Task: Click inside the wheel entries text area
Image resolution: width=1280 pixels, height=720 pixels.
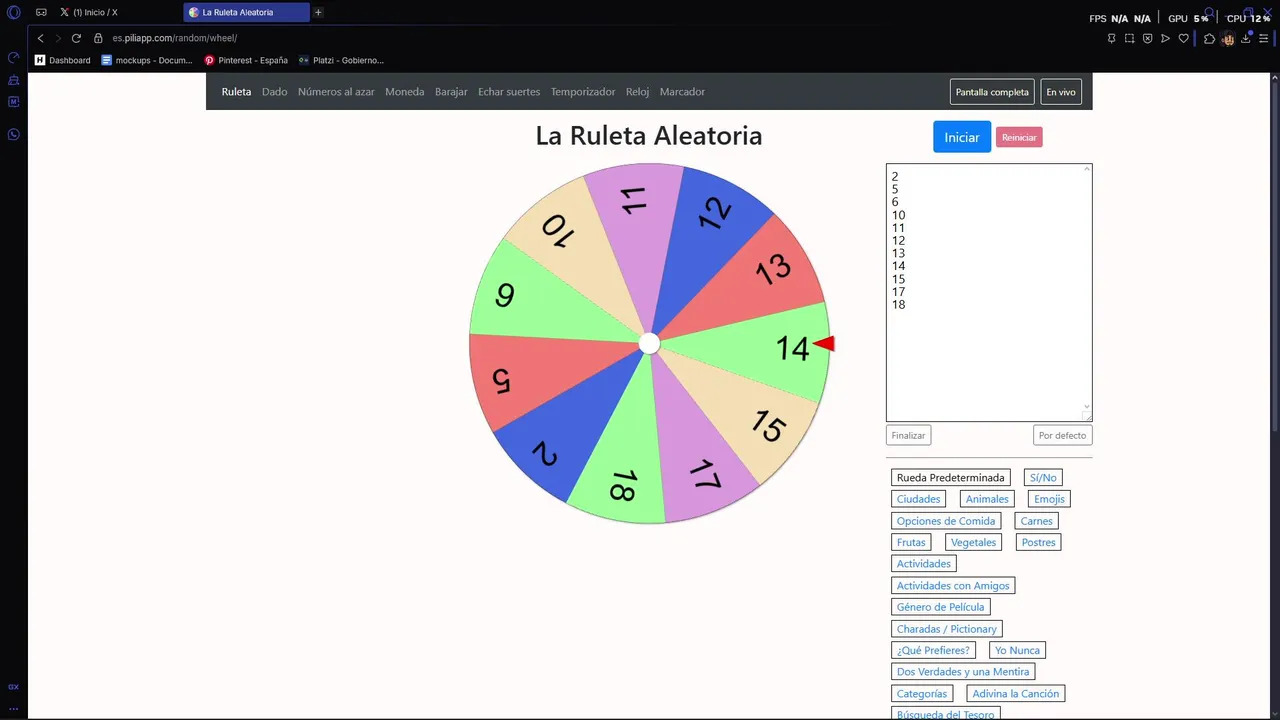Action: click(x=989, y=292)
